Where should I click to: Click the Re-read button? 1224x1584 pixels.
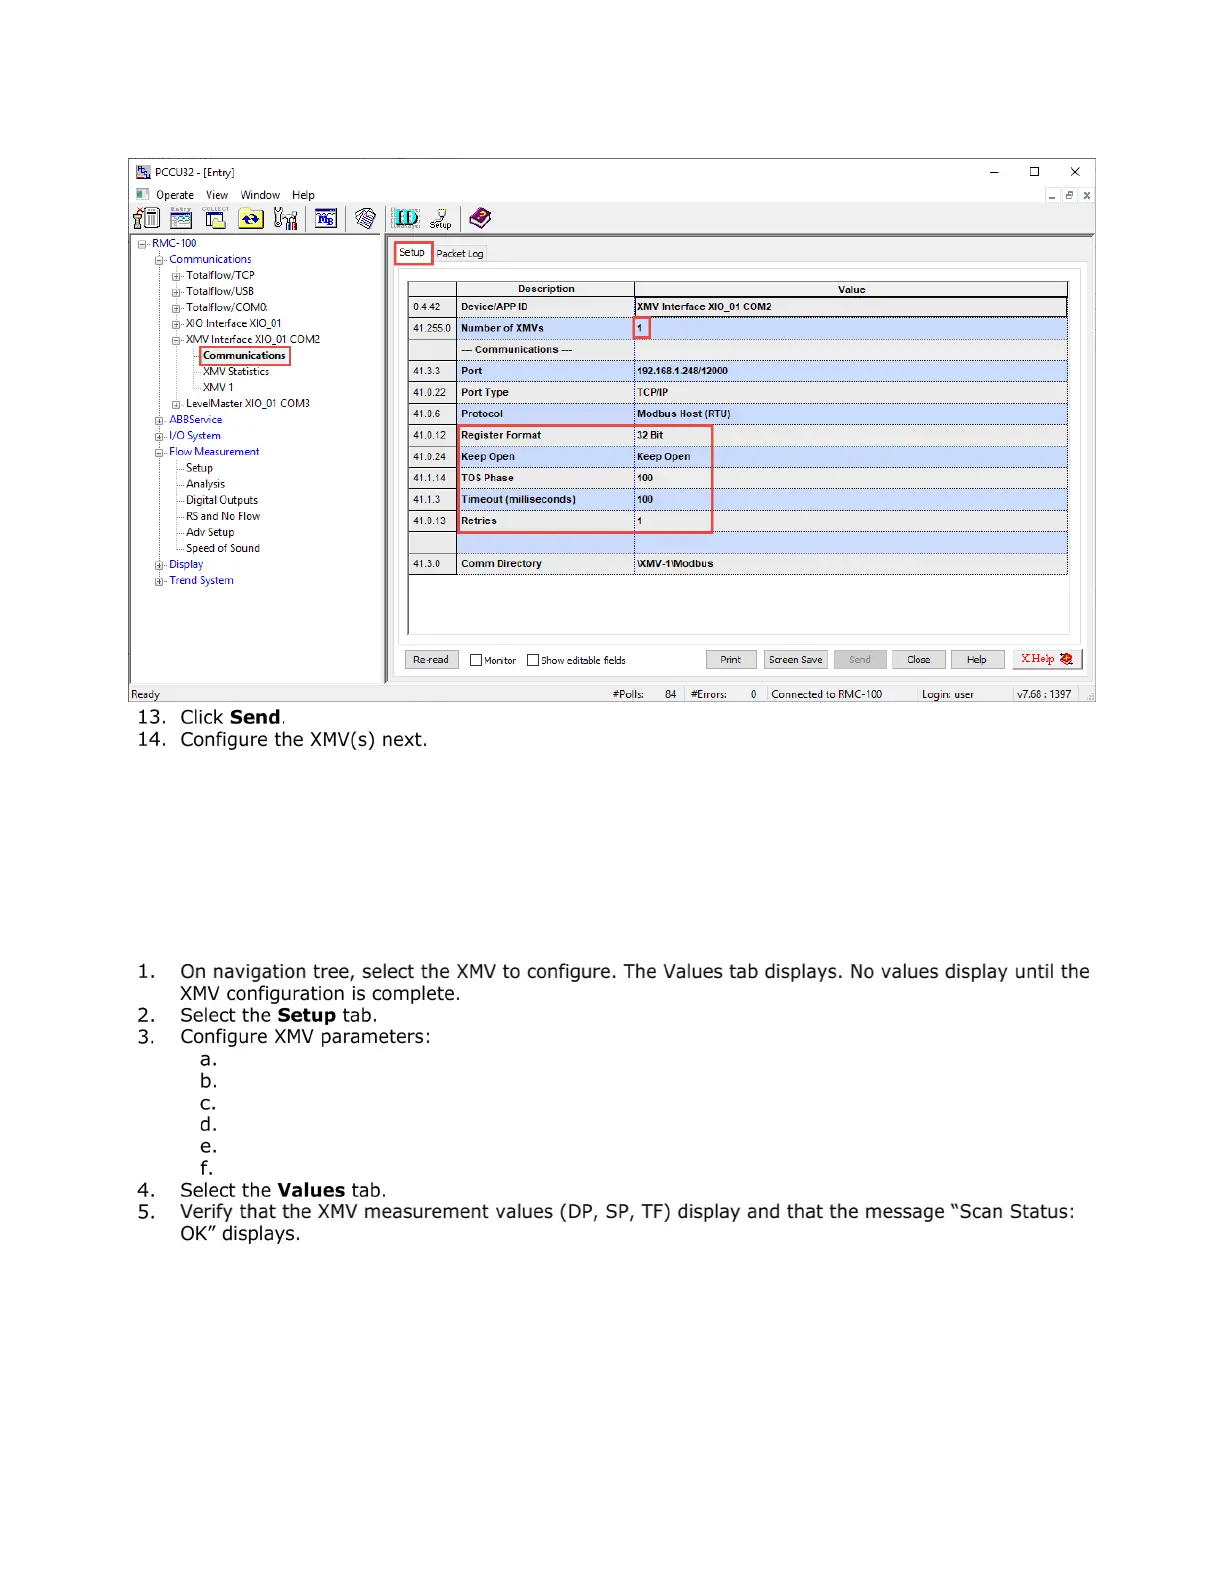click(x=431, y=660)
